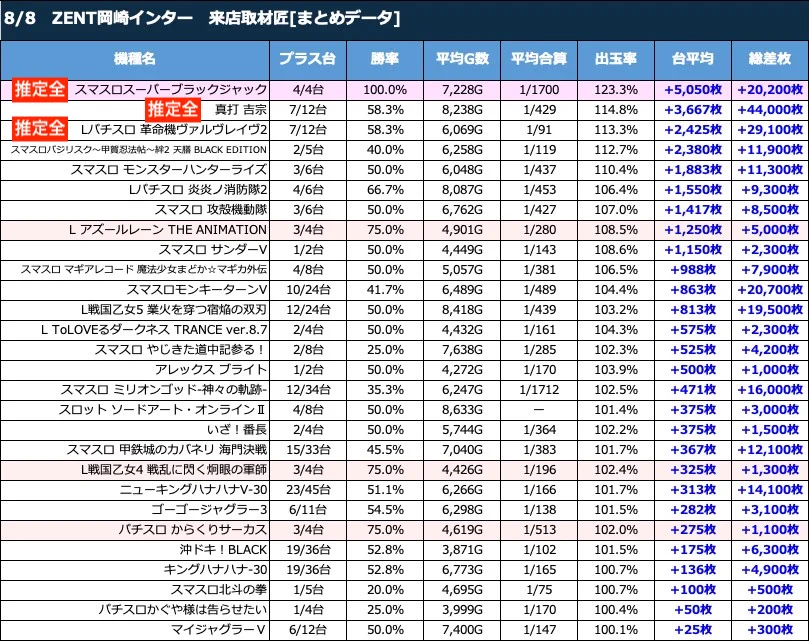Click the 66.7% win rate cell
The image size is (809, 641).
tap(385, 190)
